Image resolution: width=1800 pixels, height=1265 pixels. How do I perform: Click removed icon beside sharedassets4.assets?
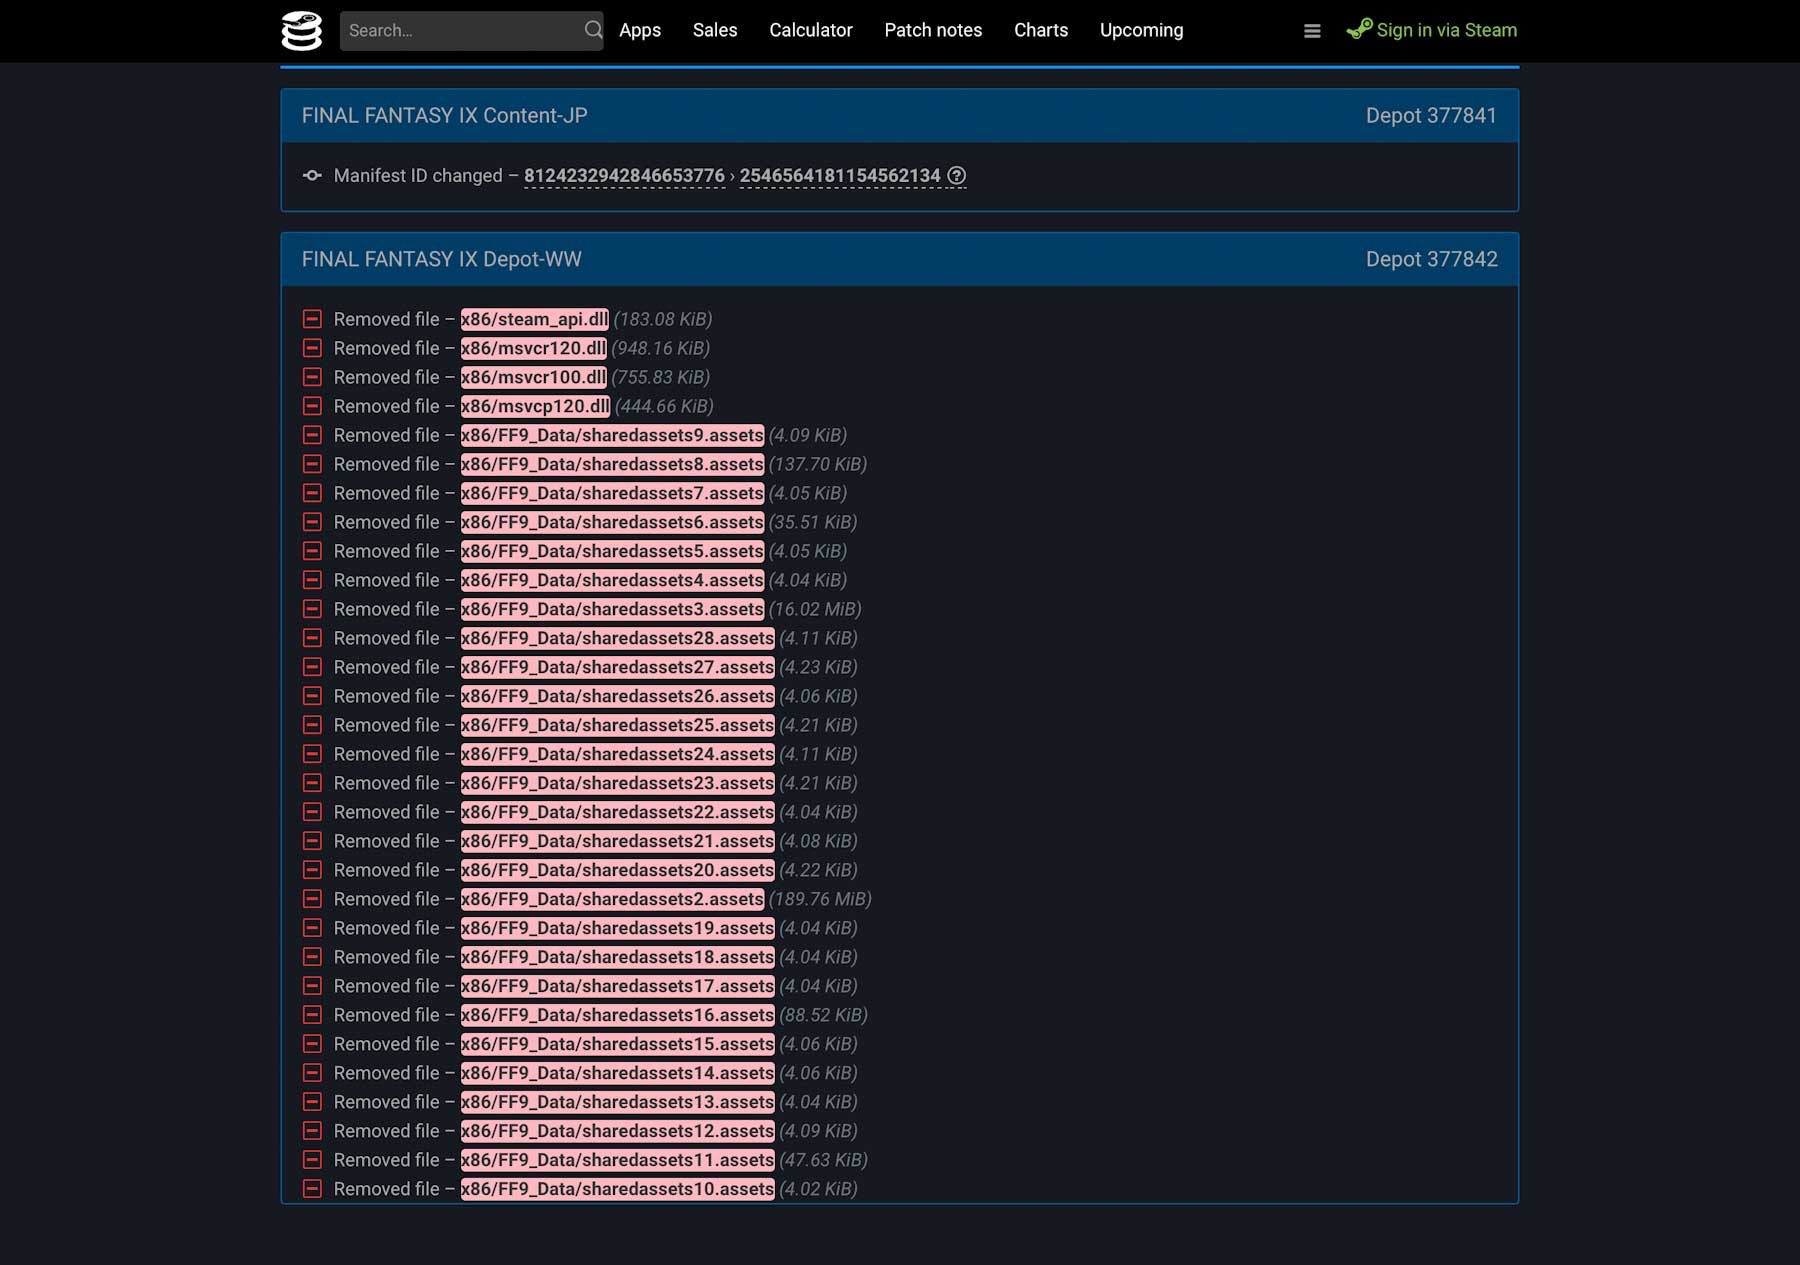pyautogui.click(x=312, y=580)
